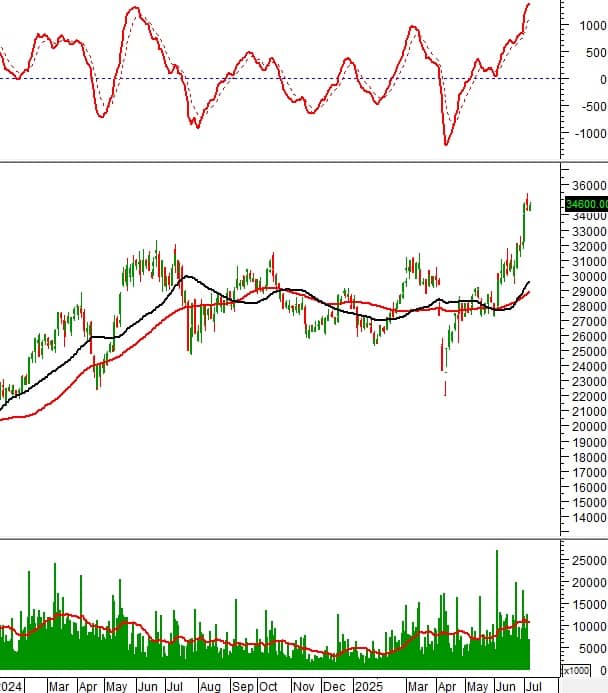Click the 34600.00 current price tag

tap(587, 204)
